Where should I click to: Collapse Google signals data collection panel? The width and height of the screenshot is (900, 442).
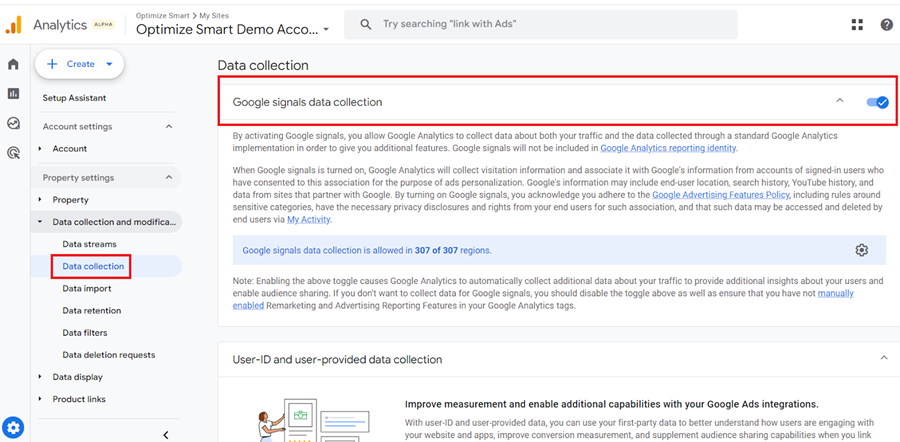click(x=840, y=100)
